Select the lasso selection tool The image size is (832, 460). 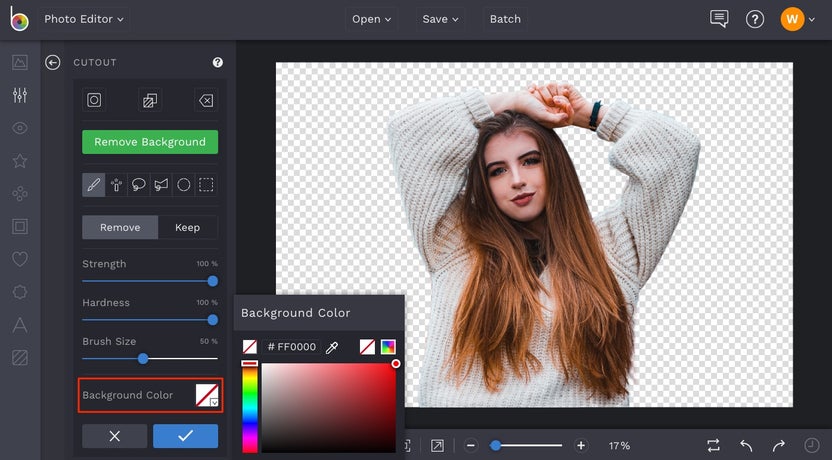pyautogui.click(x=138, y=185)
